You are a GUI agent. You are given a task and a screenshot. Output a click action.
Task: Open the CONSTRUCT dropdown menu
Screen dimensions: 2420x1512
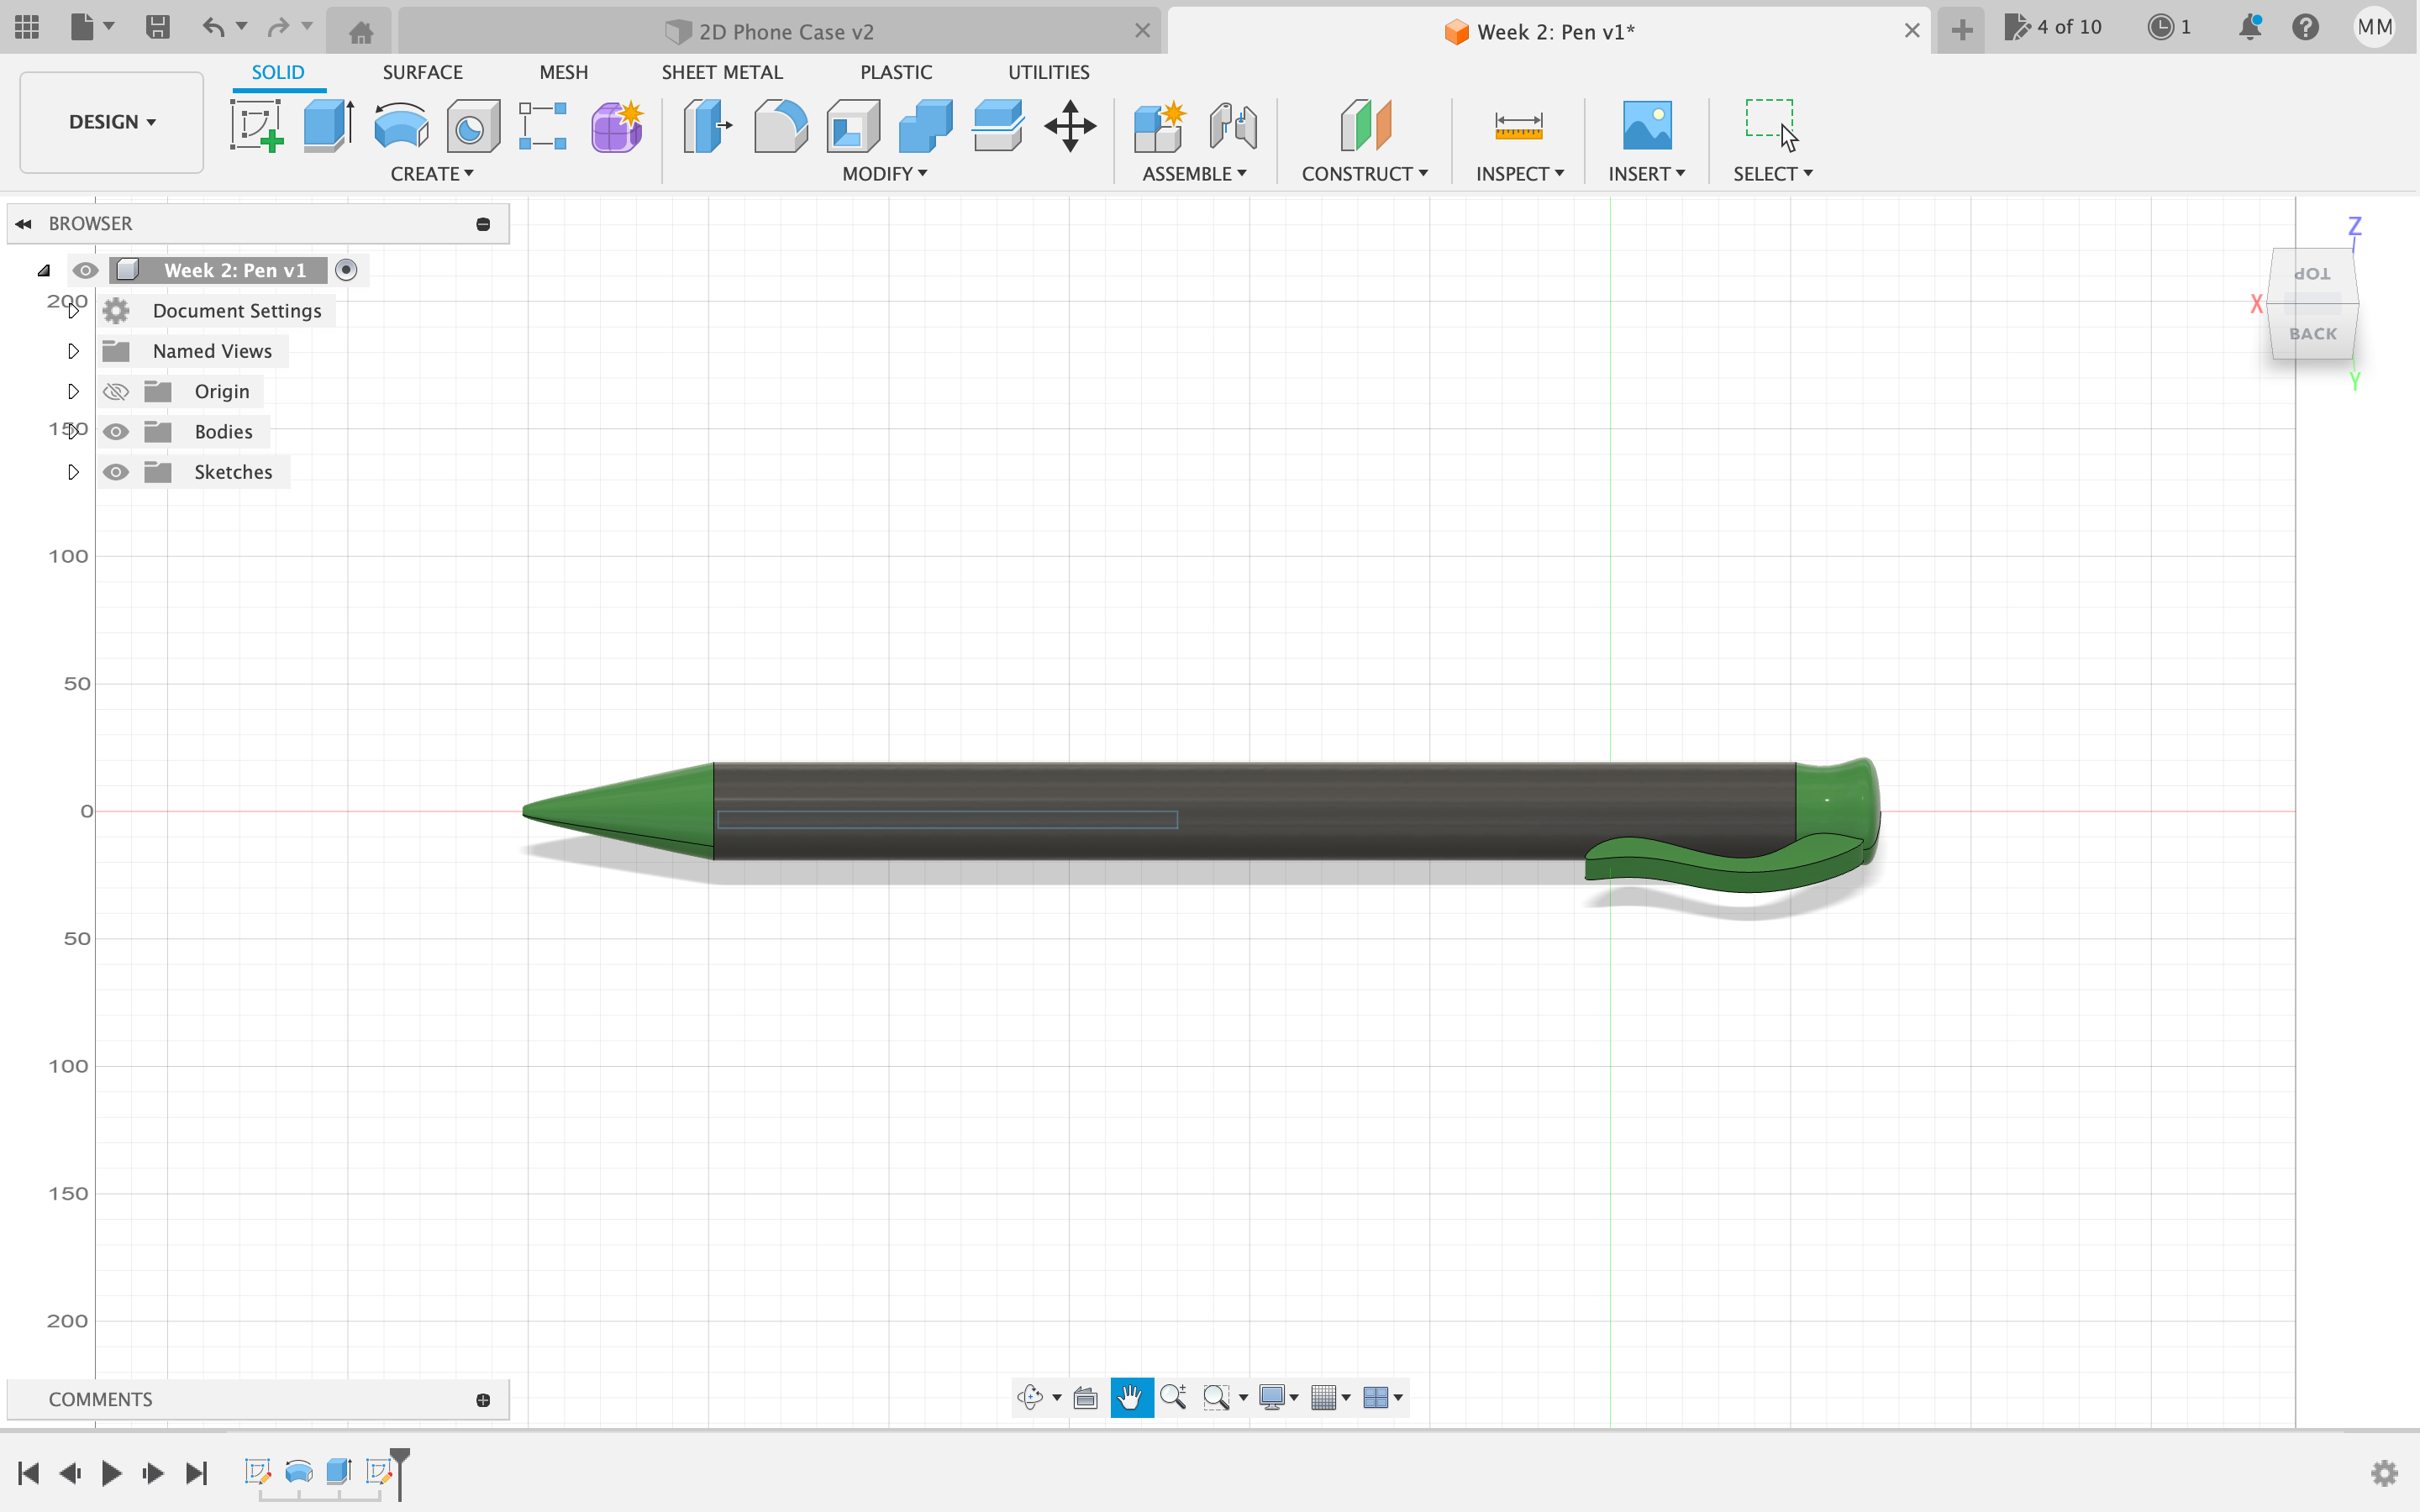(1364, 174)
